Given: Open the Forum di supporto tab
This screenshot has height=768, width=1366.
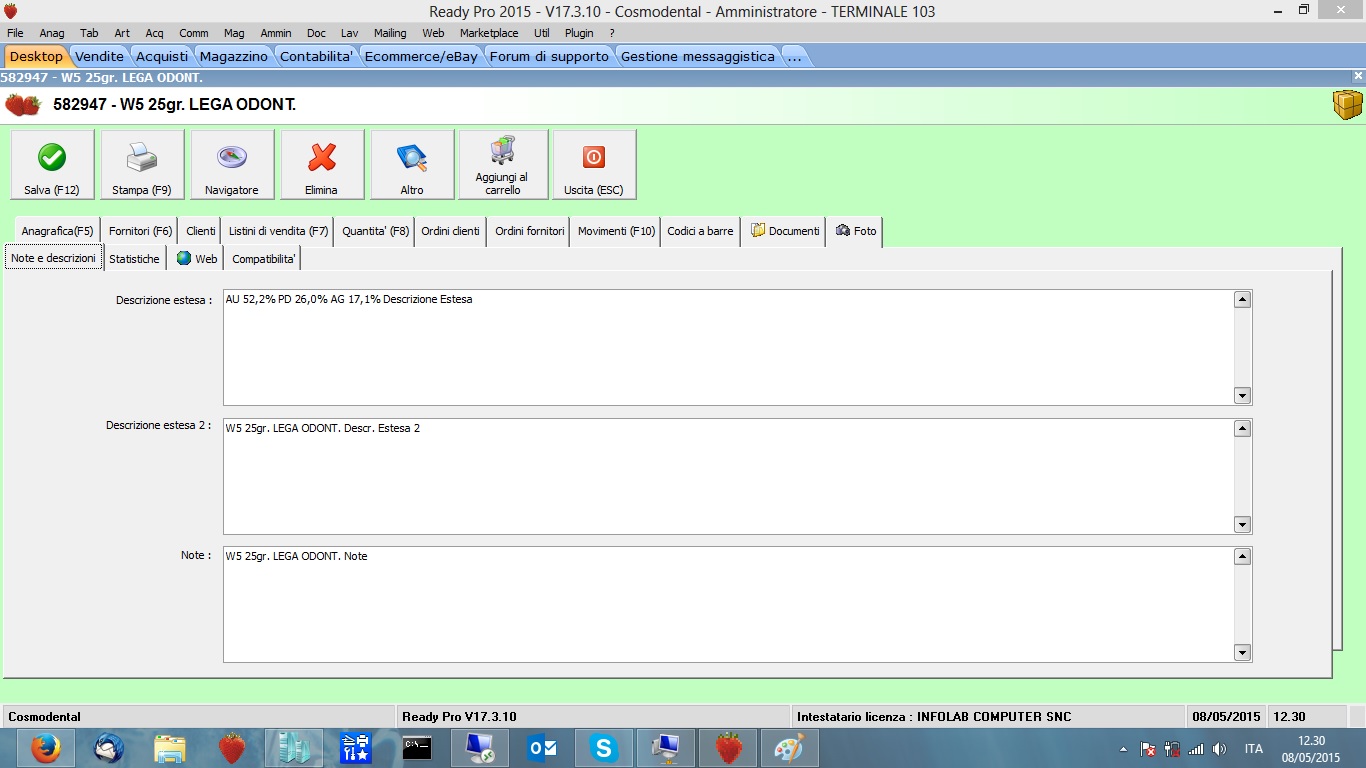Looking at the screenshot, I should click(x=549, y=56).
